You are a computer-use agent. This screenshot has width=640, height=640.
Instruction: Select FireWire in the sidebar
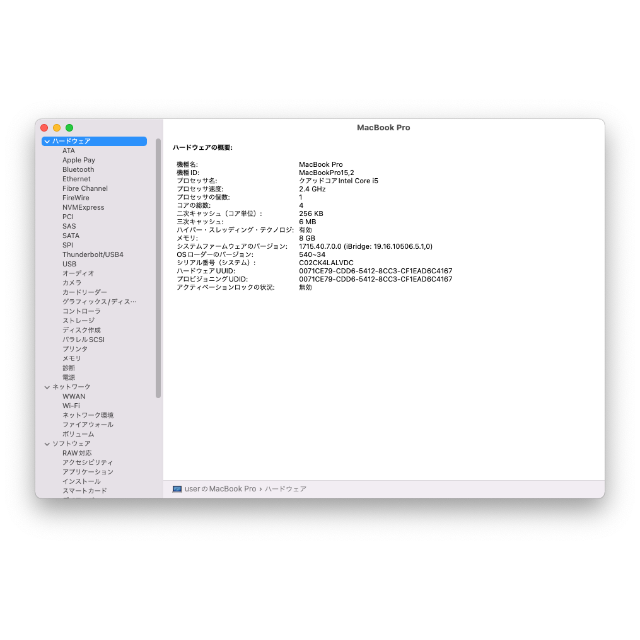[76, 198]
